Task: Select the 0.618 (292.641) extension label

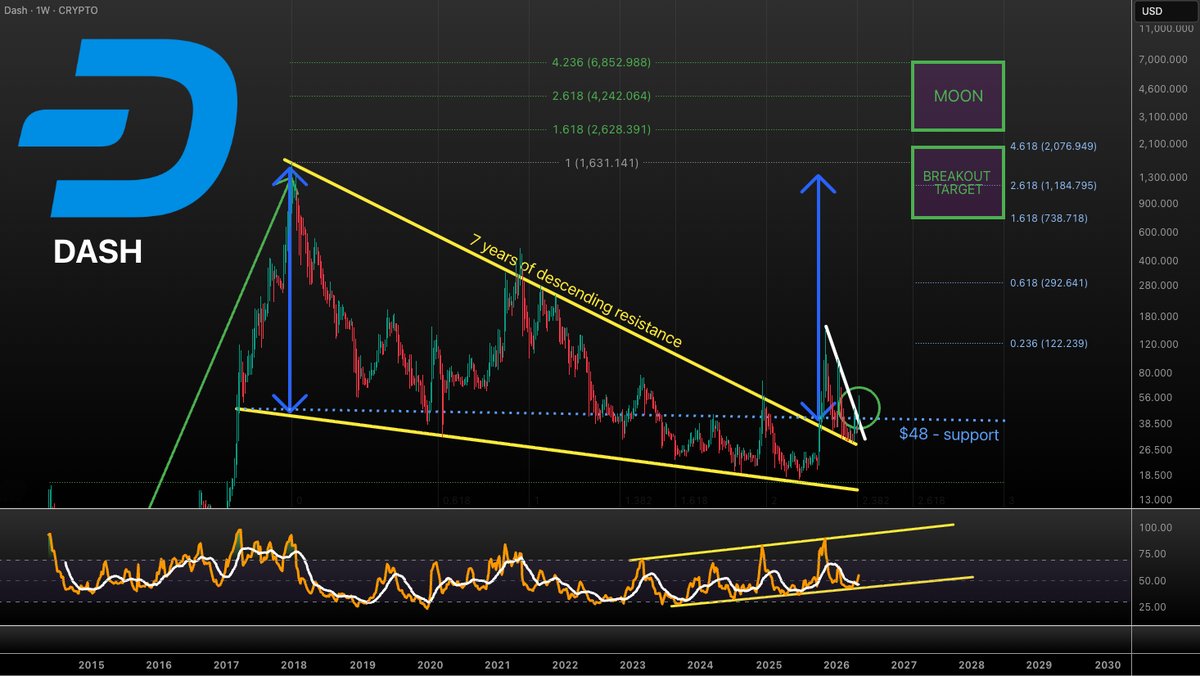Action: [x=1049, y=283]
